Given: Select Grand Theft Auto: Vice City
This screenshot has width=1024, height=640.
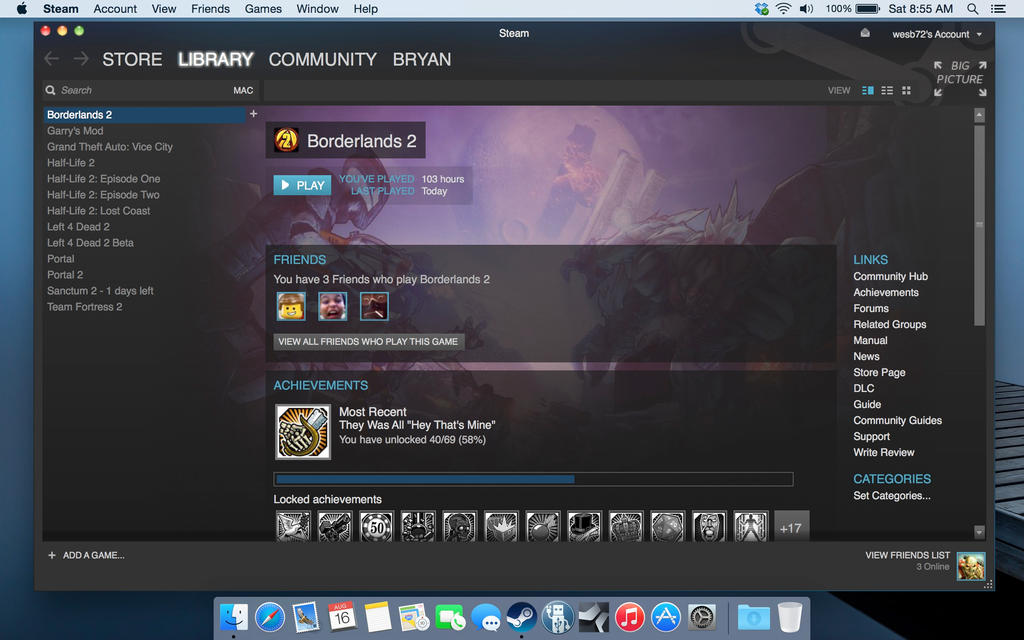Looking at the screenshot, I should [x=110, y=146].
